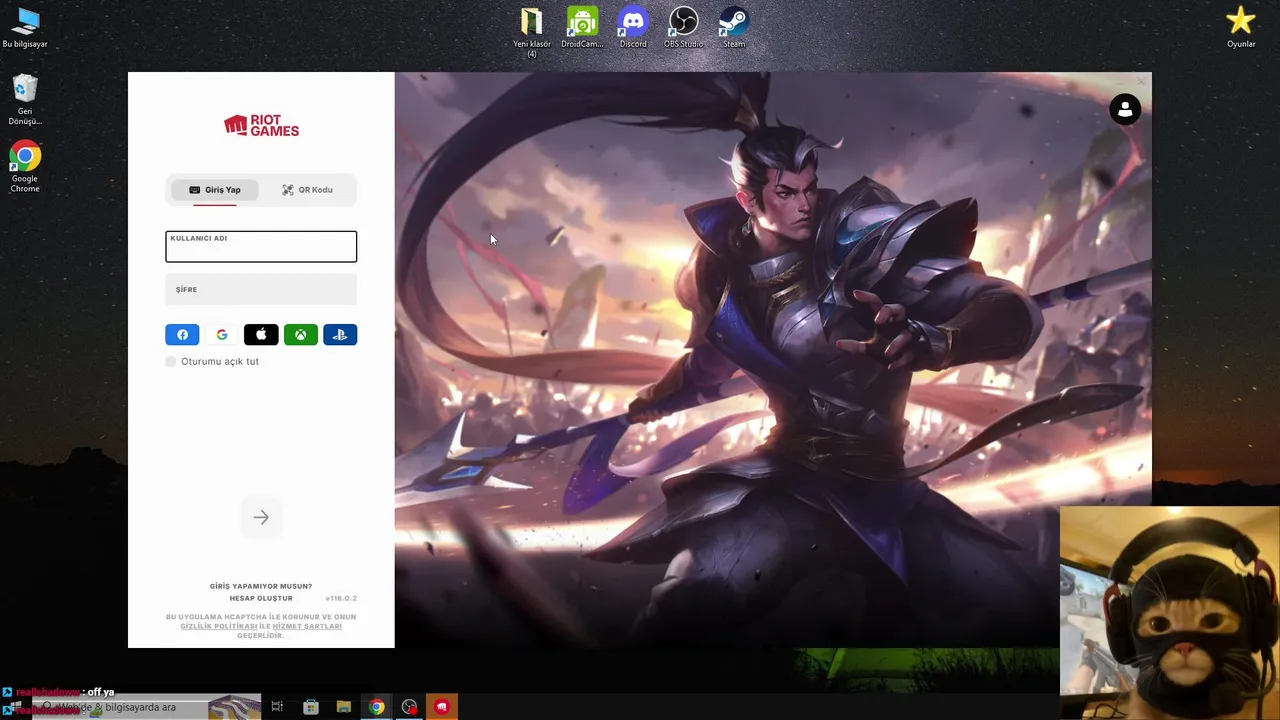This screenshot has width=1280, height=720.
Task: Switch to the Giriş Yap tab
Action: (x=215, y=190)
